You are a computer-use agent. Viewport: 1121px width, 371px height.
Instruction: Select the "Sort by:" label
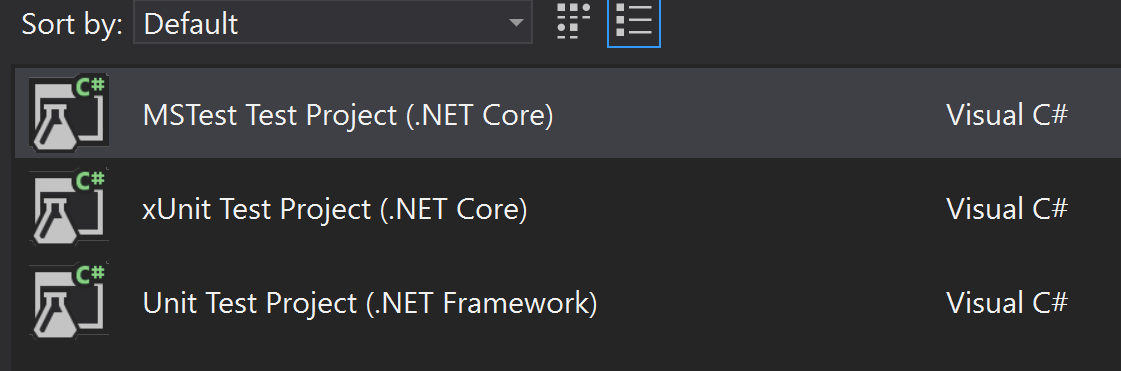[x=72, y=24]
